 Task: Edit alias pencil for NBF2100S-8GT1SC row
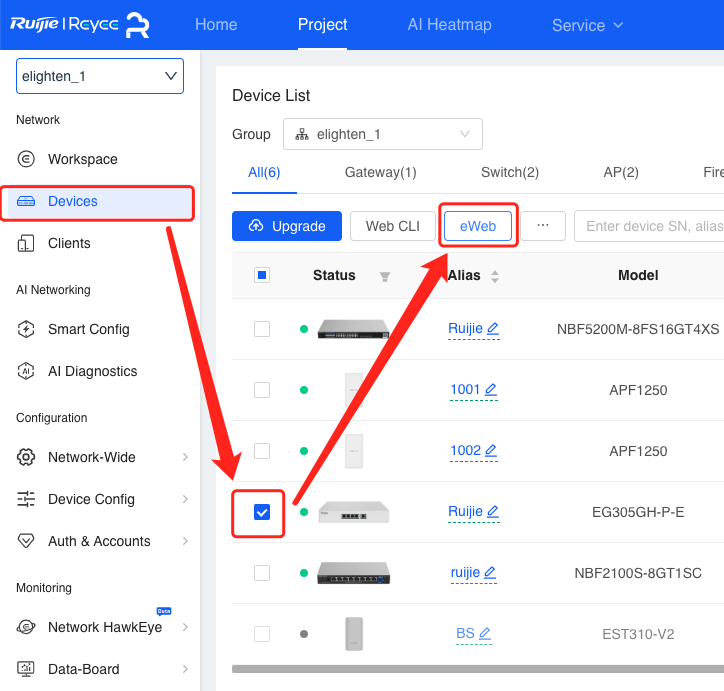coord(490,572)
